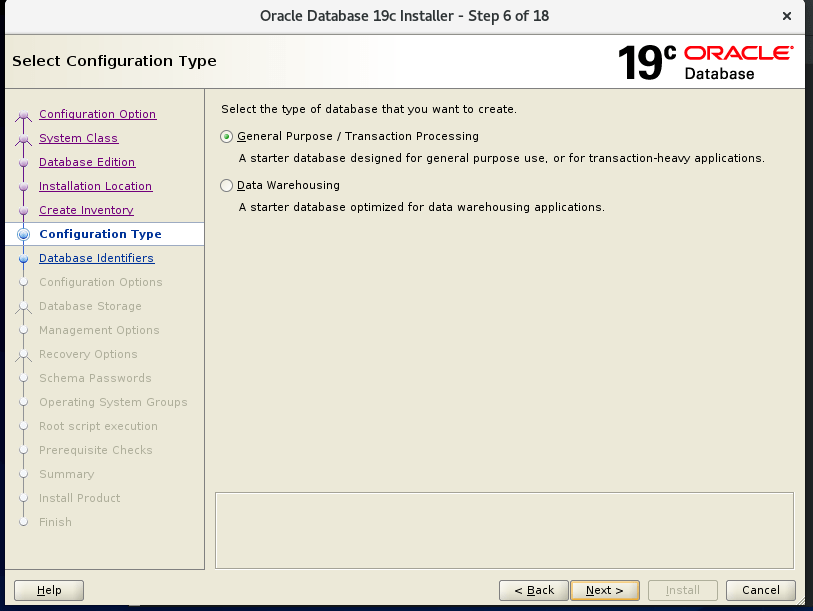Click the step bullet beside Installation Location

23,186
